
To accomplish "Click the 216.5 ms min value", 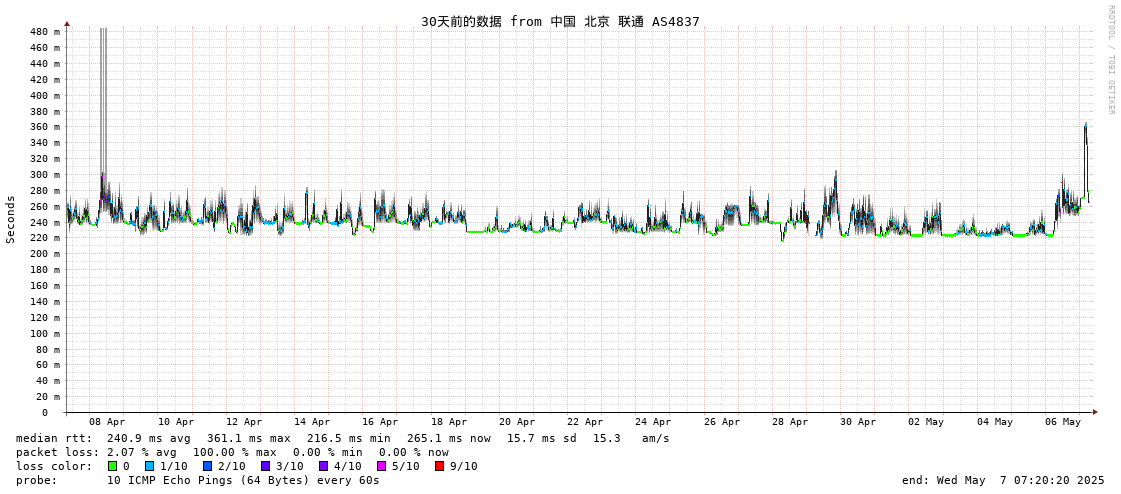I will [349, 438].
